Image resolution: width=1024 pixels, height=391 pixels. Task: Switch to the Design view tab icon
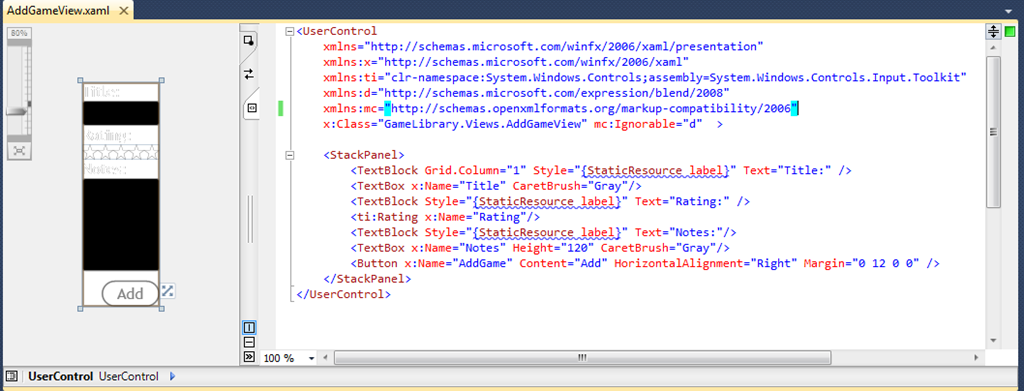point(248,41)
